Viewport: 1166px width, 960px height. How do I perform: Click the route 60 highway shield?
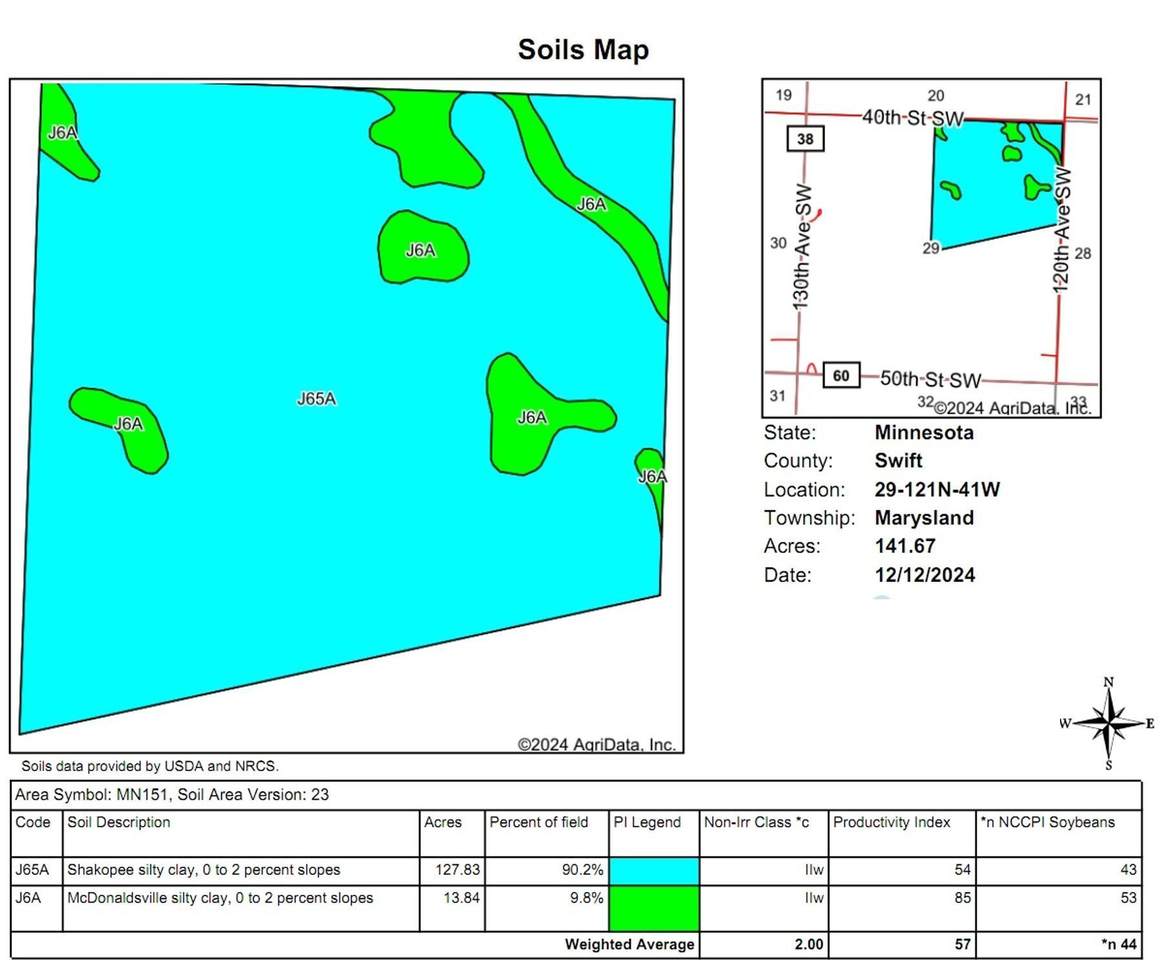coord(841,376)
